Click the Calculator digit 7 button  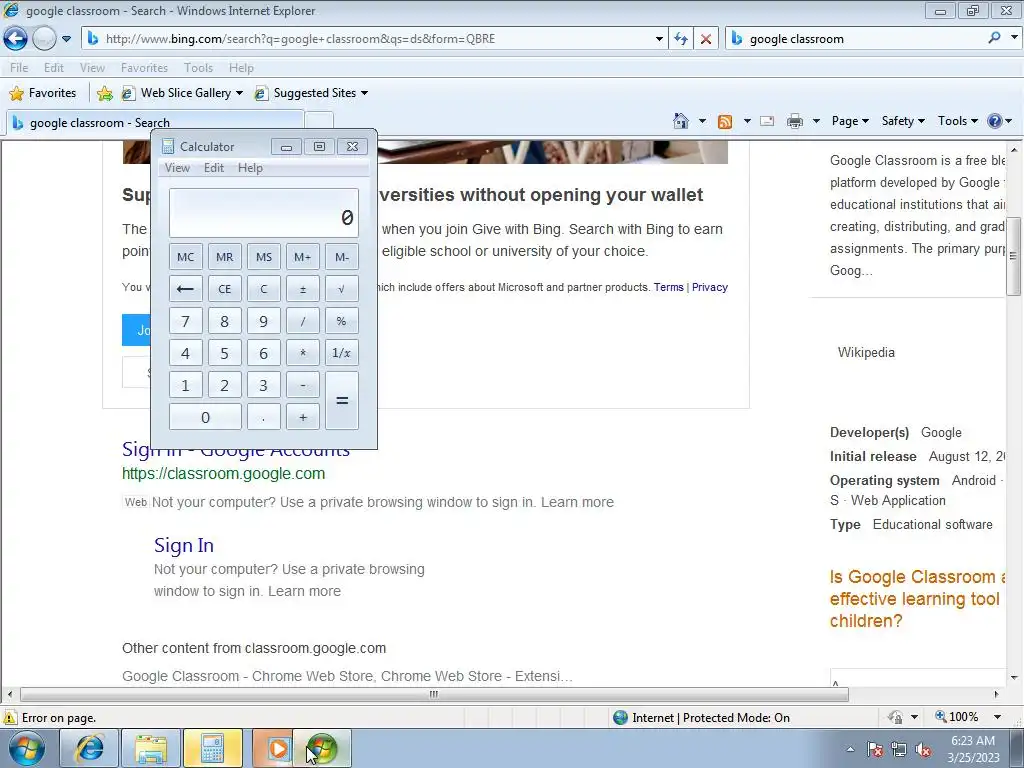tap(185, 321)
